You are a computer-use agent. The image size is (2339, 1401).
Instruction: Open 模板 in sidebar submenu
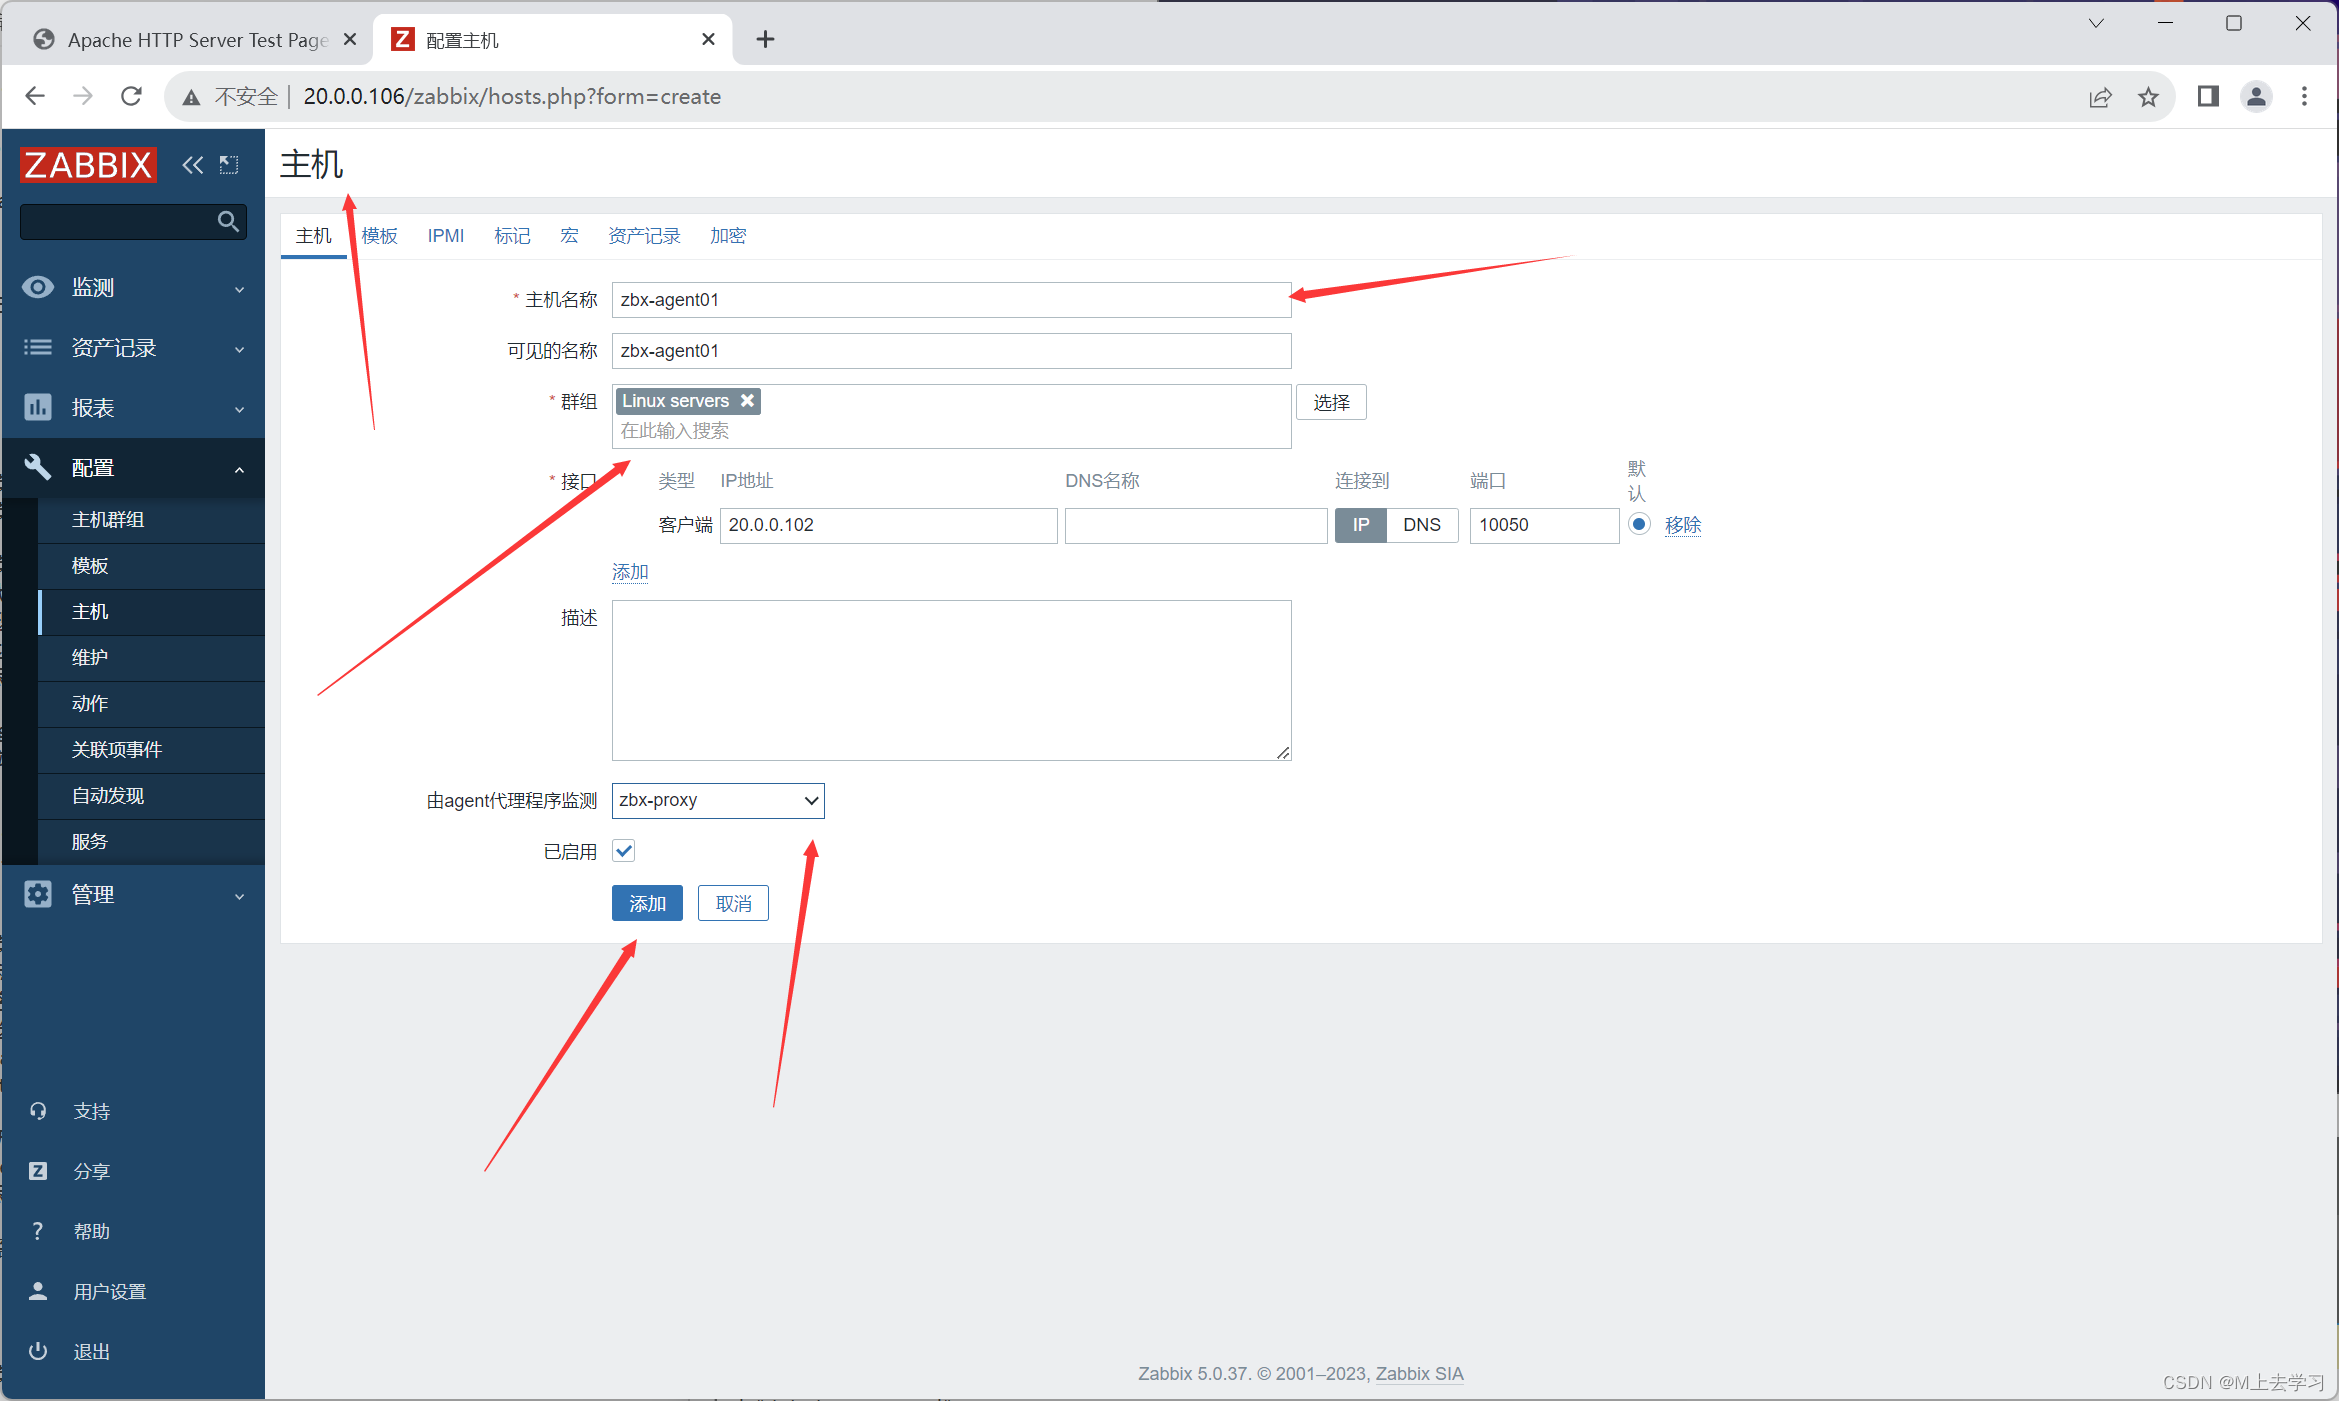(152, 566)
